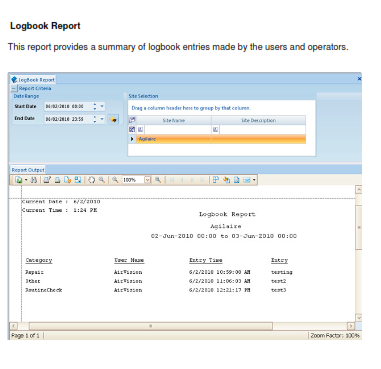
Task: Click the Agilaire row indicator arrow
Action: pos(132,139)
